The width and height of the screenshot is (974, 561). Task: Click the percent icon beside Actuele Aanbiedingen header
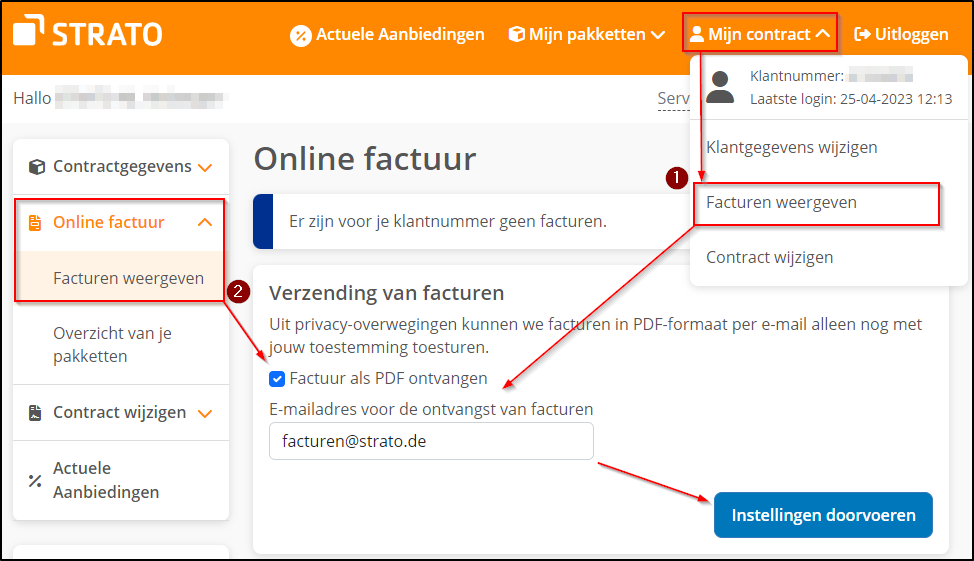click(301, 35)
